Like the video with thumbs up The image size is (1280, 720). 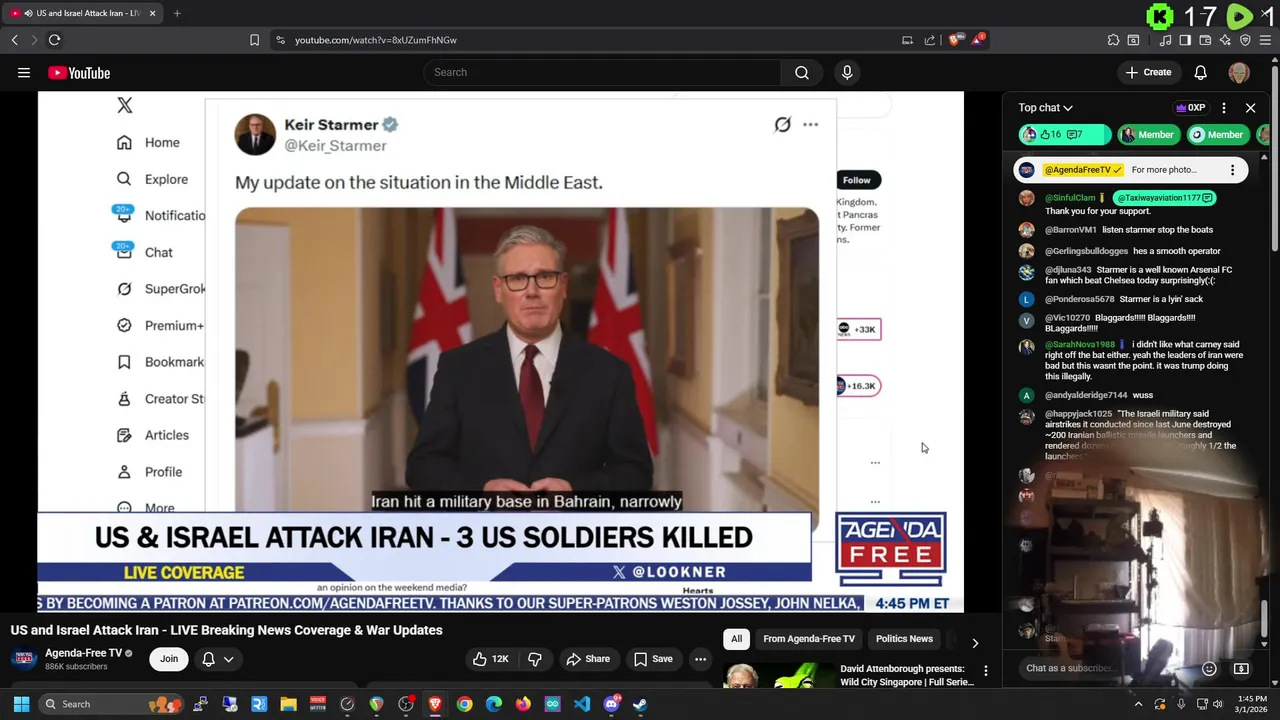point(491,659)
